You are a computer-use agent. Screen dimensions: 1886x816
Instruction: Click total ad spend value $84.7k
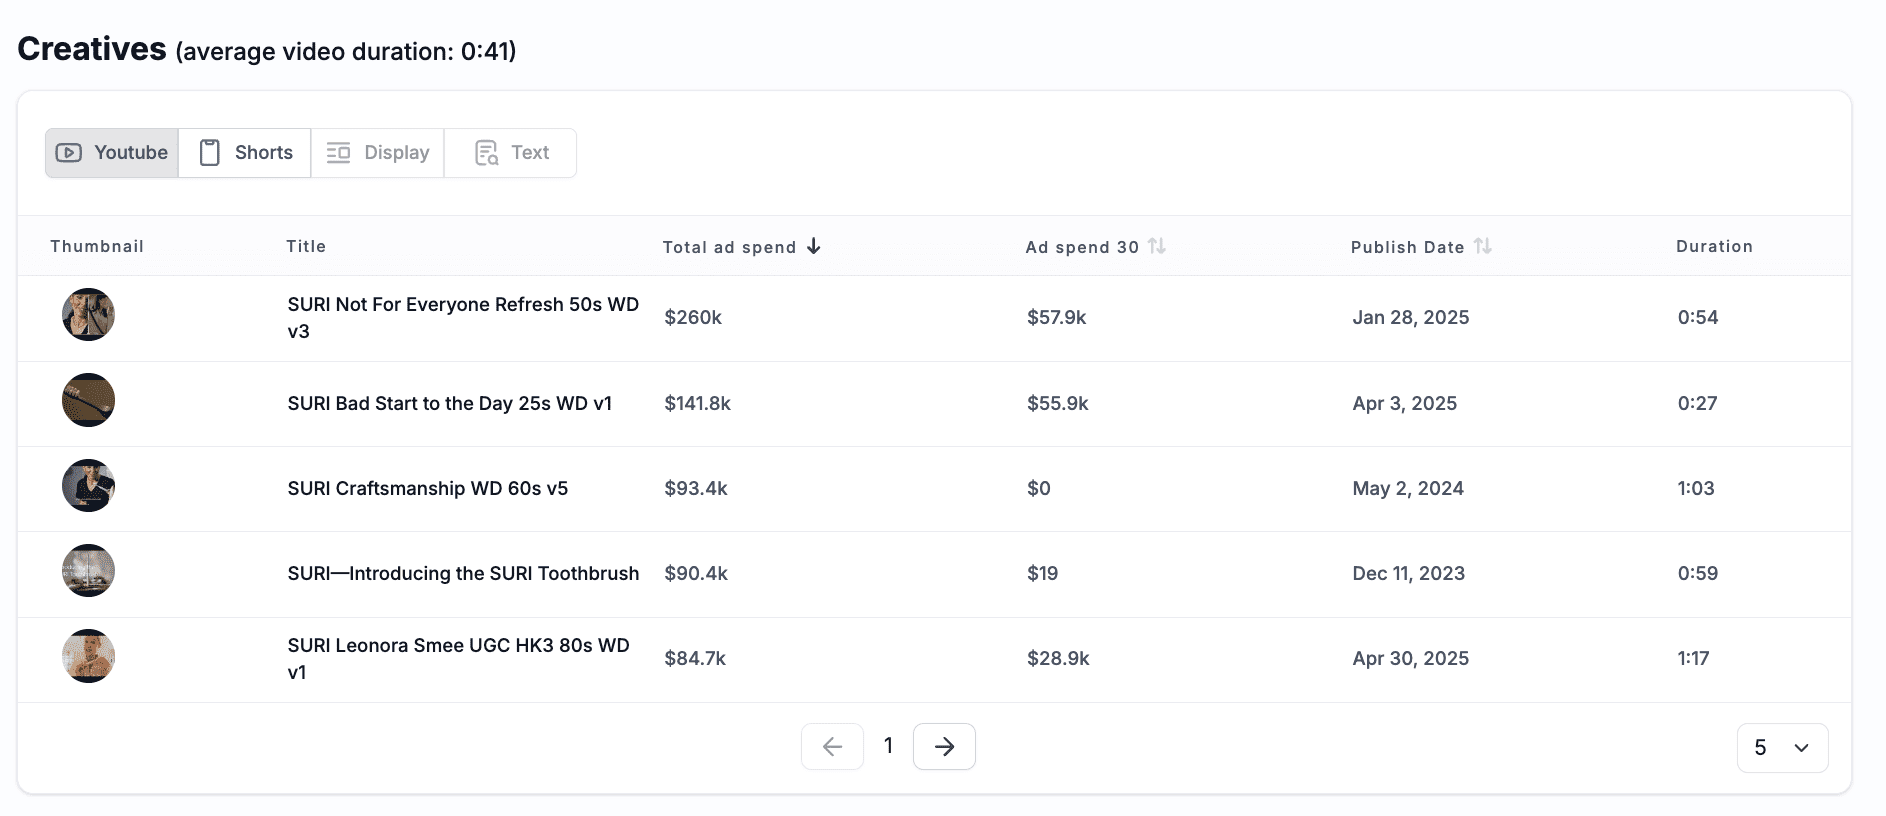click(695, 658)
